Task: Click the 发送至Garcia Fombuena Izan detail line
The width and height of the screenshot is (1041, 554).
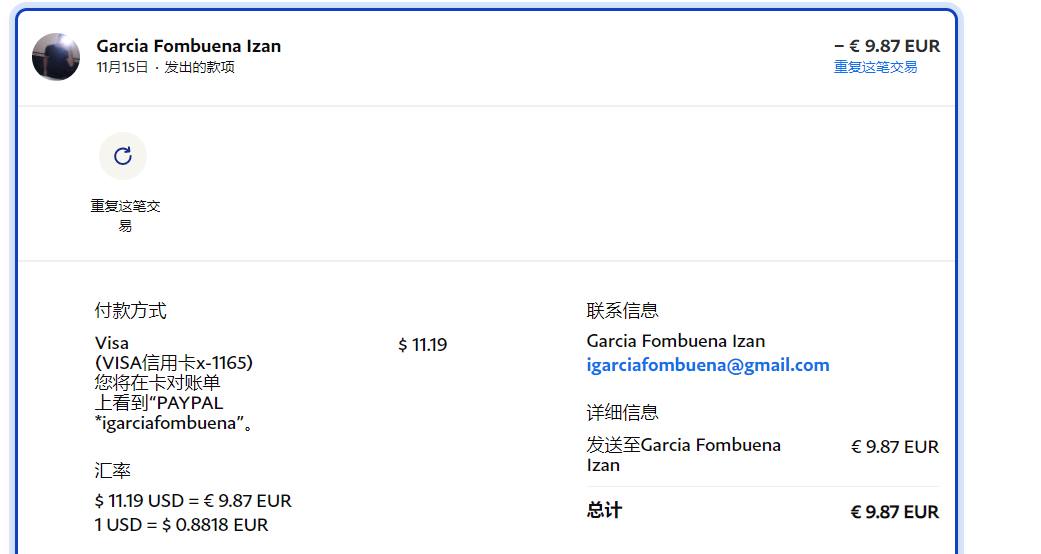Action: pyautogui.click(x=684, y=454)
